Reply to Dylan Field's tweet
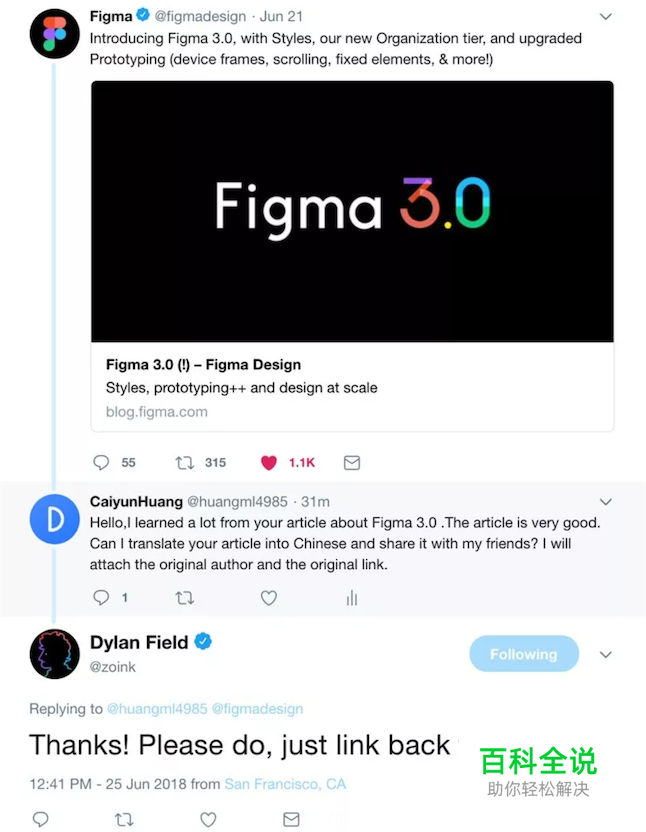 click(x=40, y=819)
